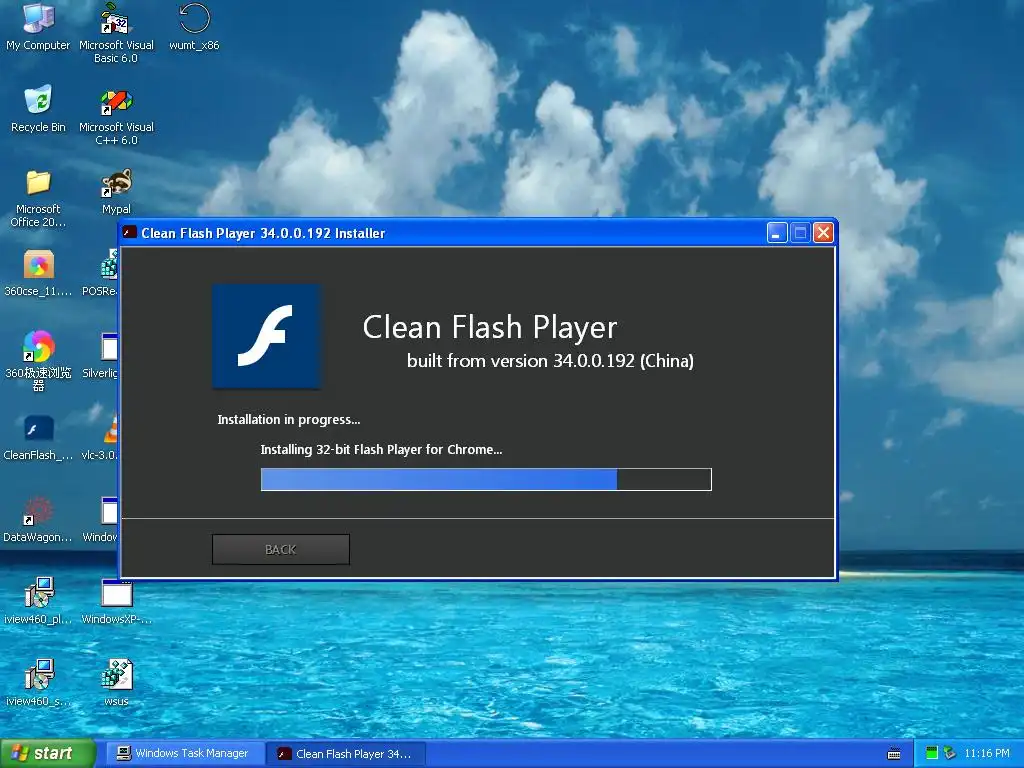
Task: Click the installation progress bar
Action: [x=486, y=479]
